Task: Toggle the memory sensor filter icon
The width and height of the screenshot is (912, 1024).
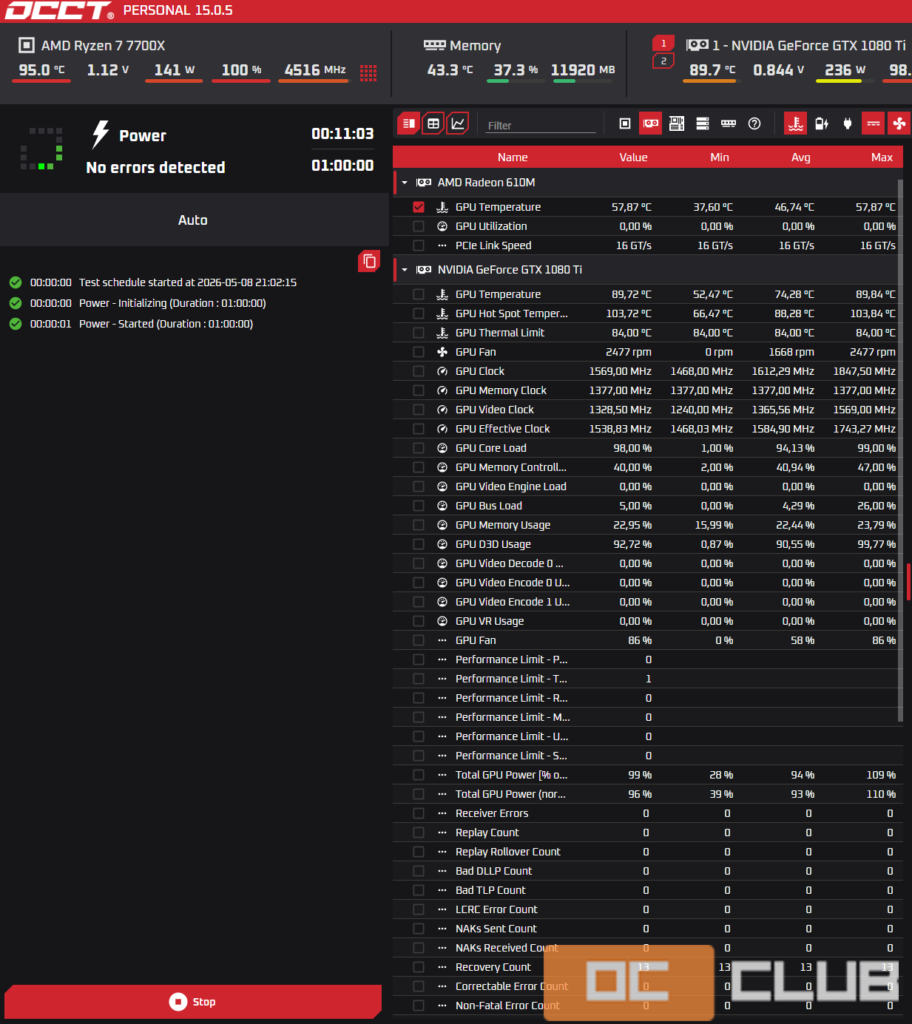Action: pyautogui.click(x=728, y=123)
